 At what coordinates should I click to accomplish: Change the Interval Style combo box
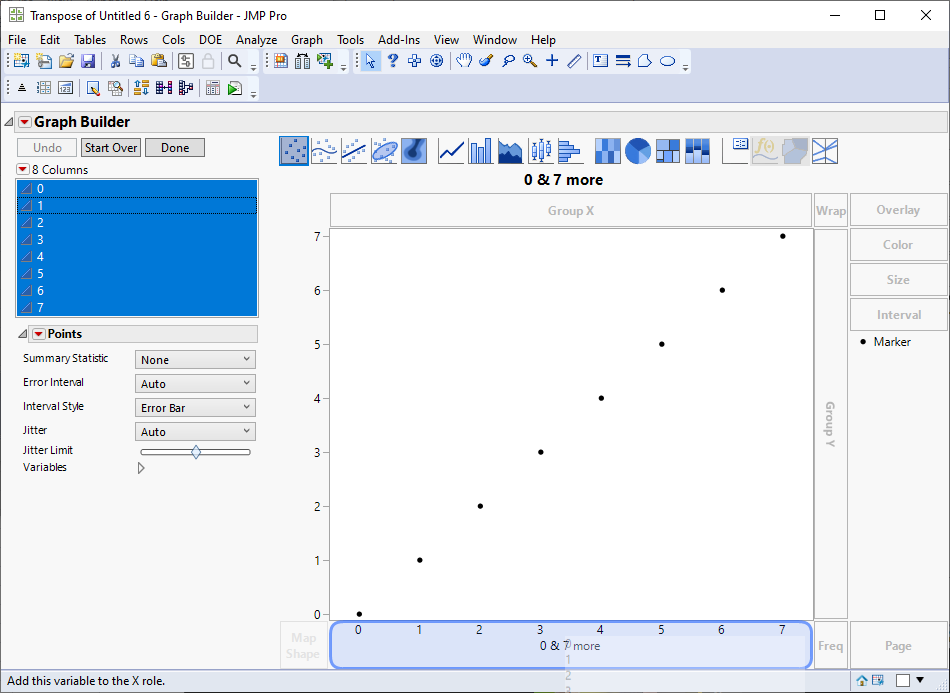[x=194, y=406]
